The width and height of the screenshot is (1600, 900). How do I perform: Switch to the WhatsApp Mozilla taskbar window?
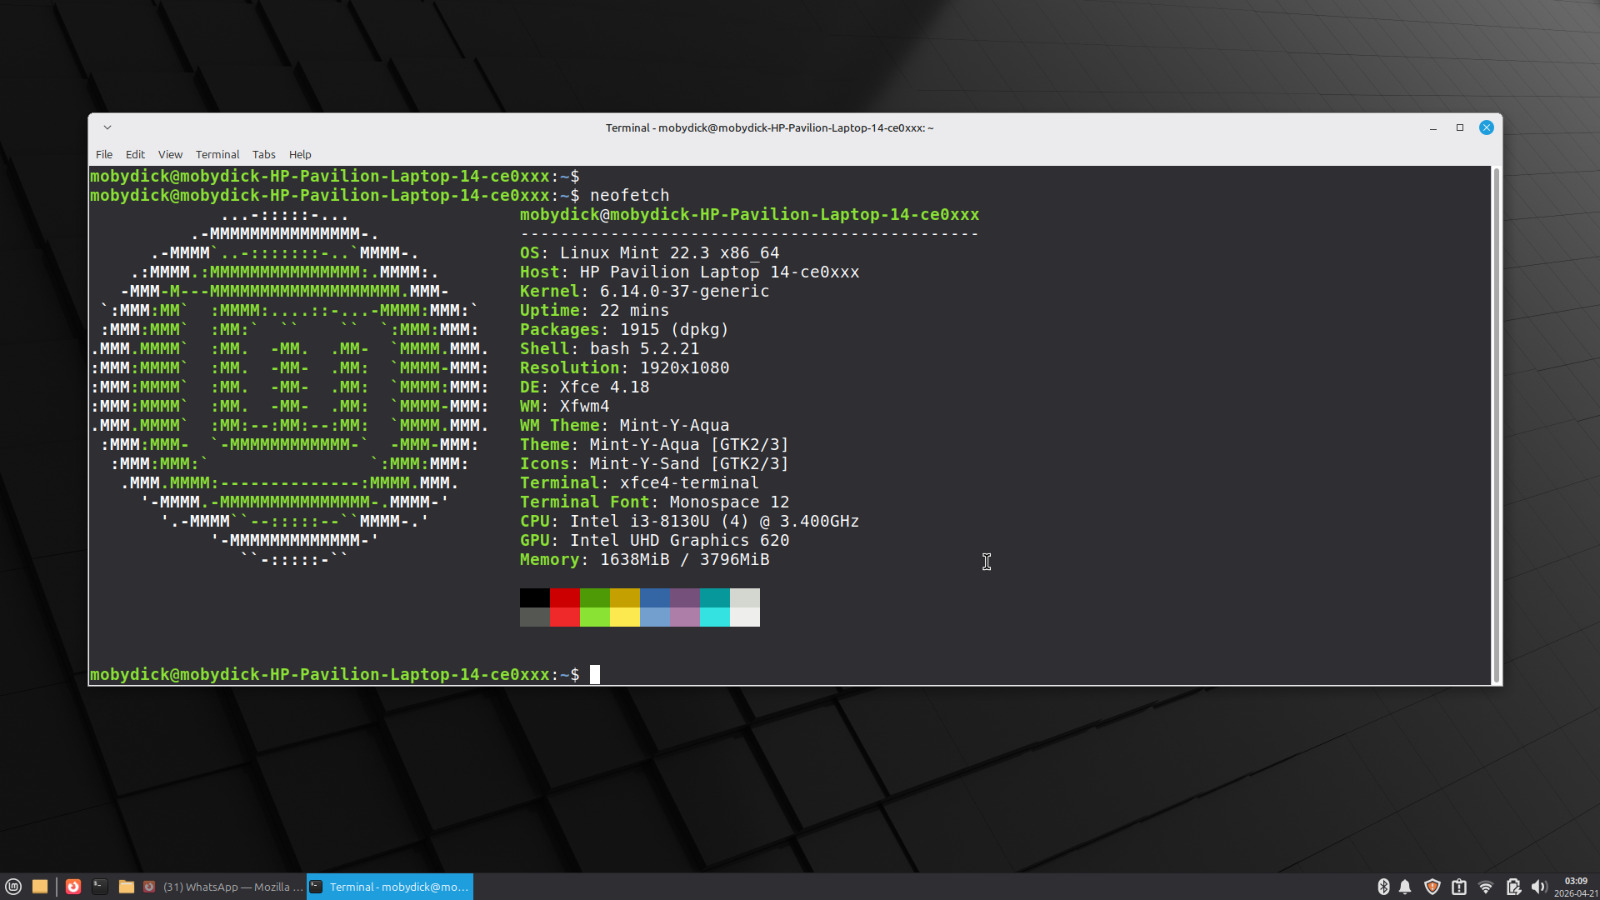tap(224, 887)
